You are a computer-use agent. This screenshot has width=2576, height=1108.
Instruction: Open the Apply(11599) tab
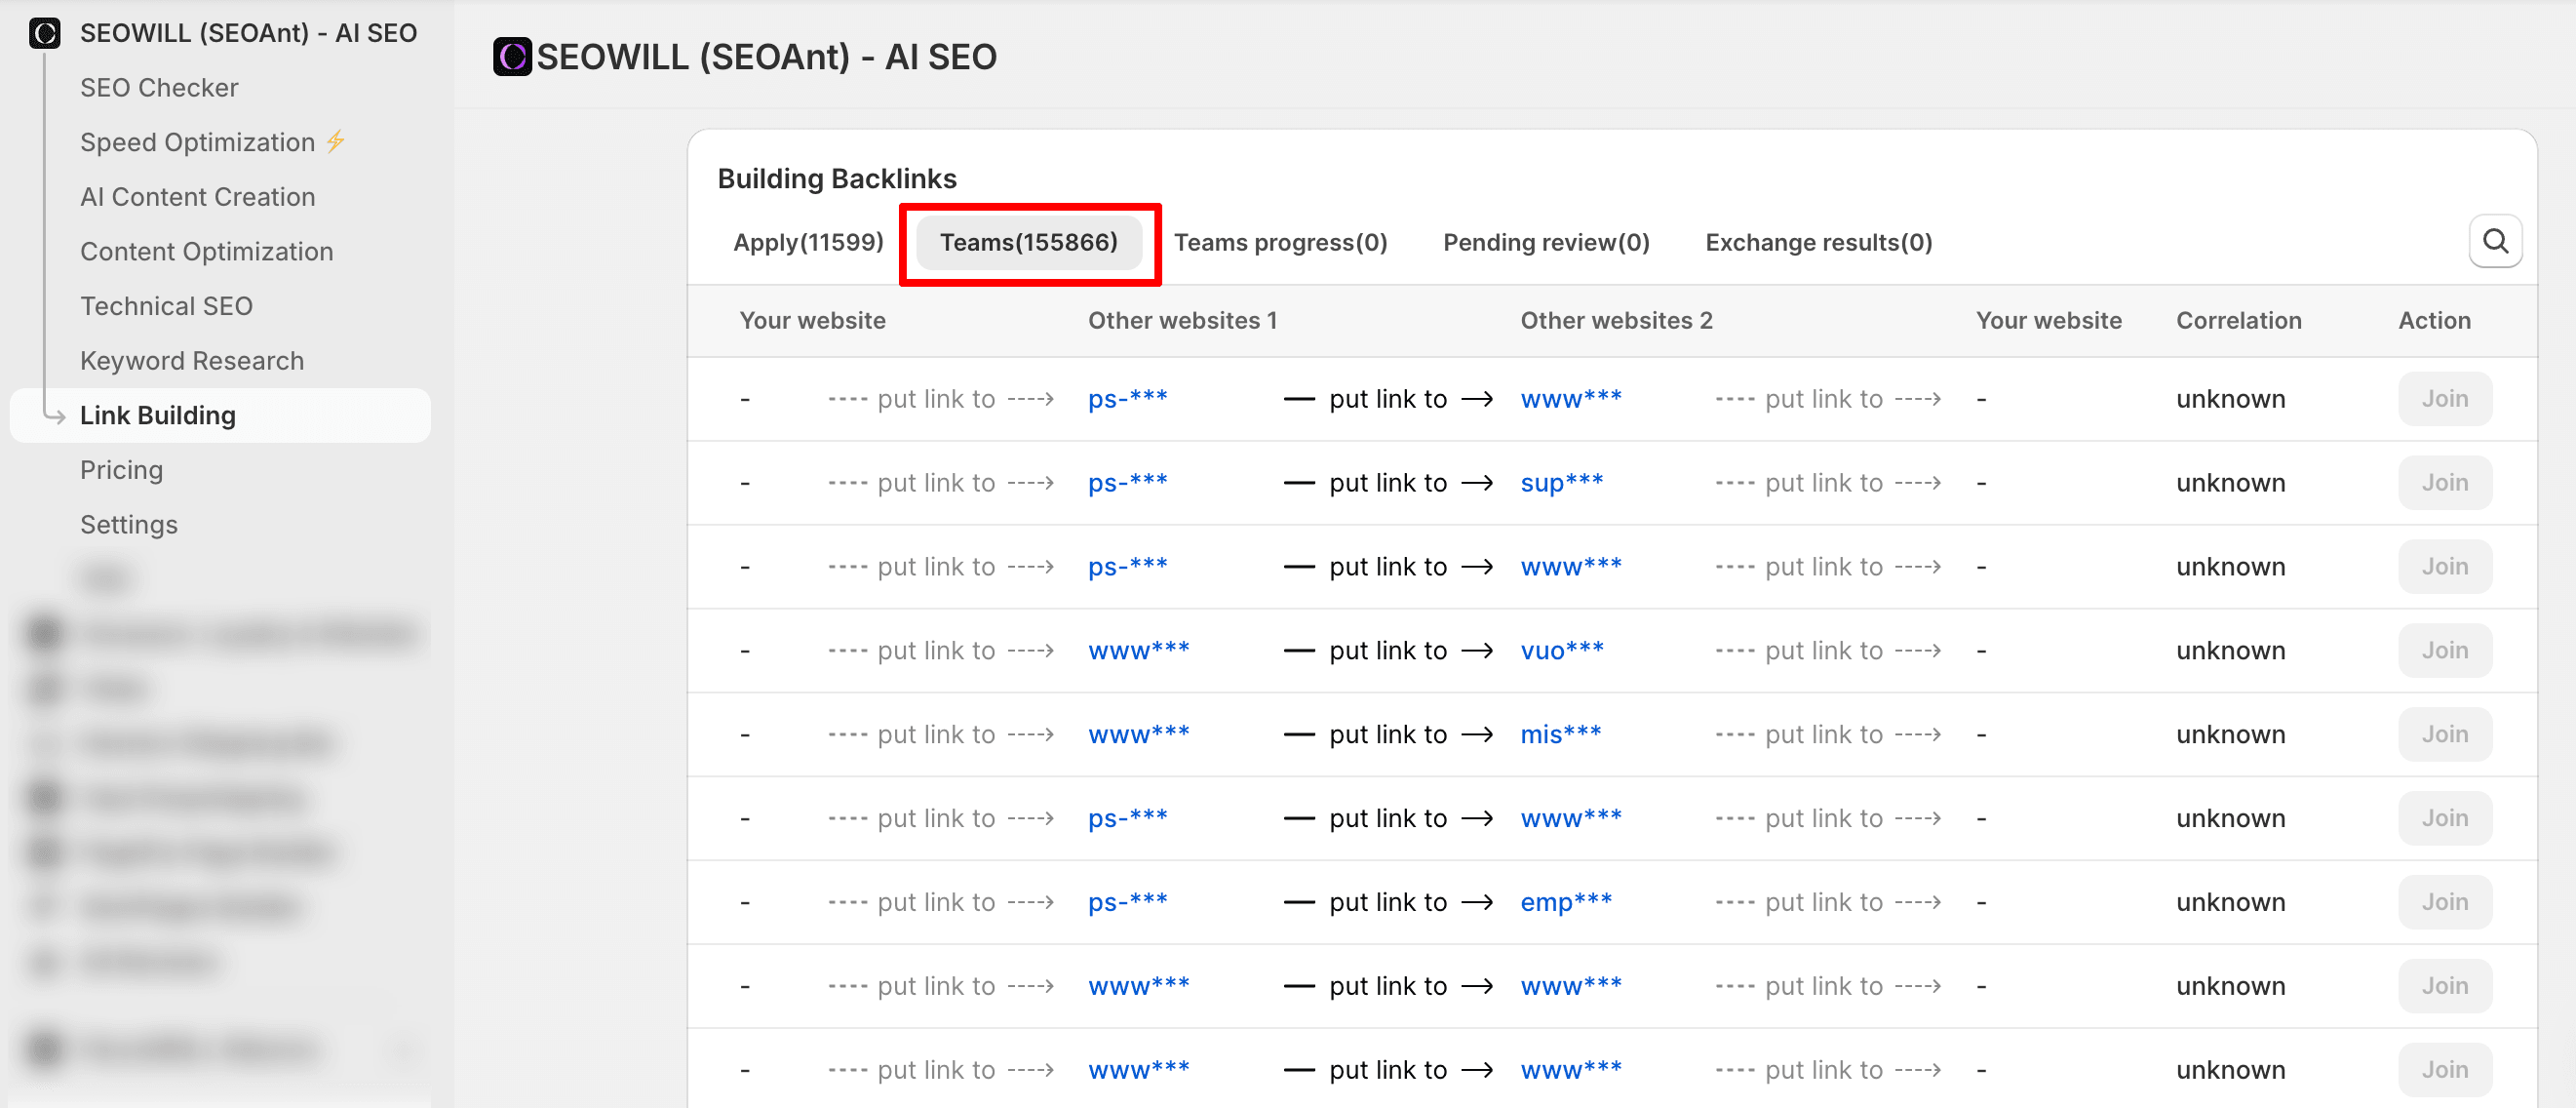(x=807, y=242)
